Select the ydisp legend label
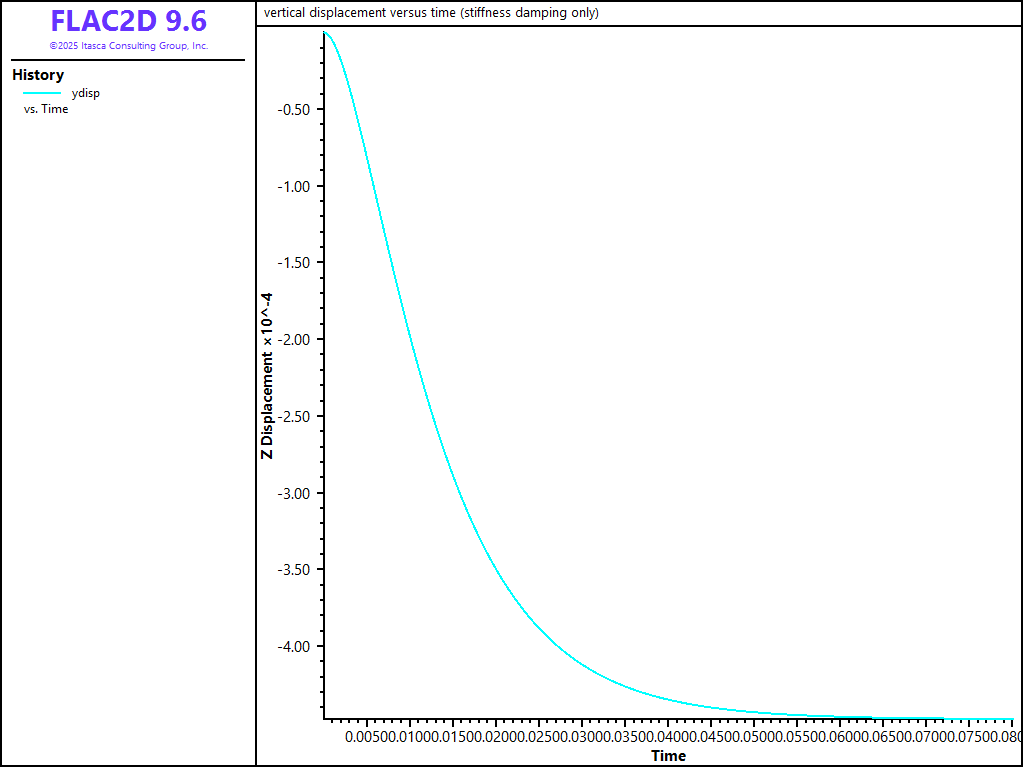 click(86, 93)
